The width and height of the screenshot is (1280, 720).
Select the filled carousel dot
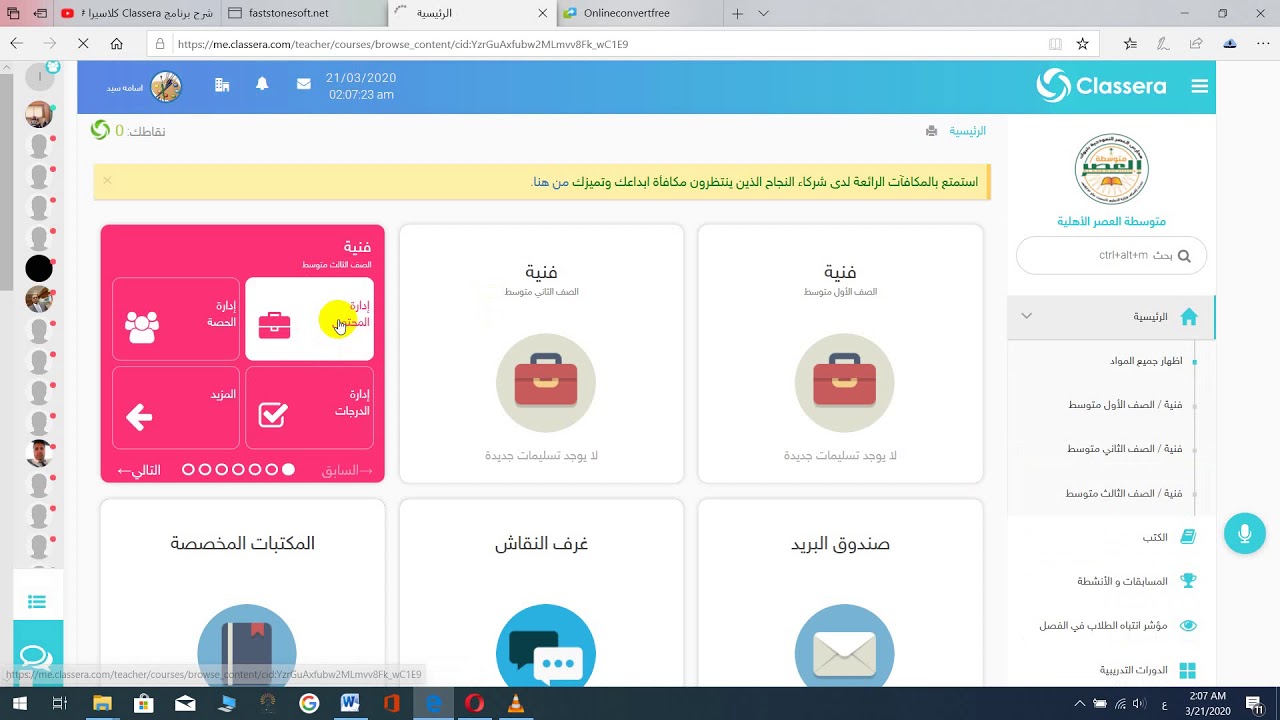click(289, 469)
